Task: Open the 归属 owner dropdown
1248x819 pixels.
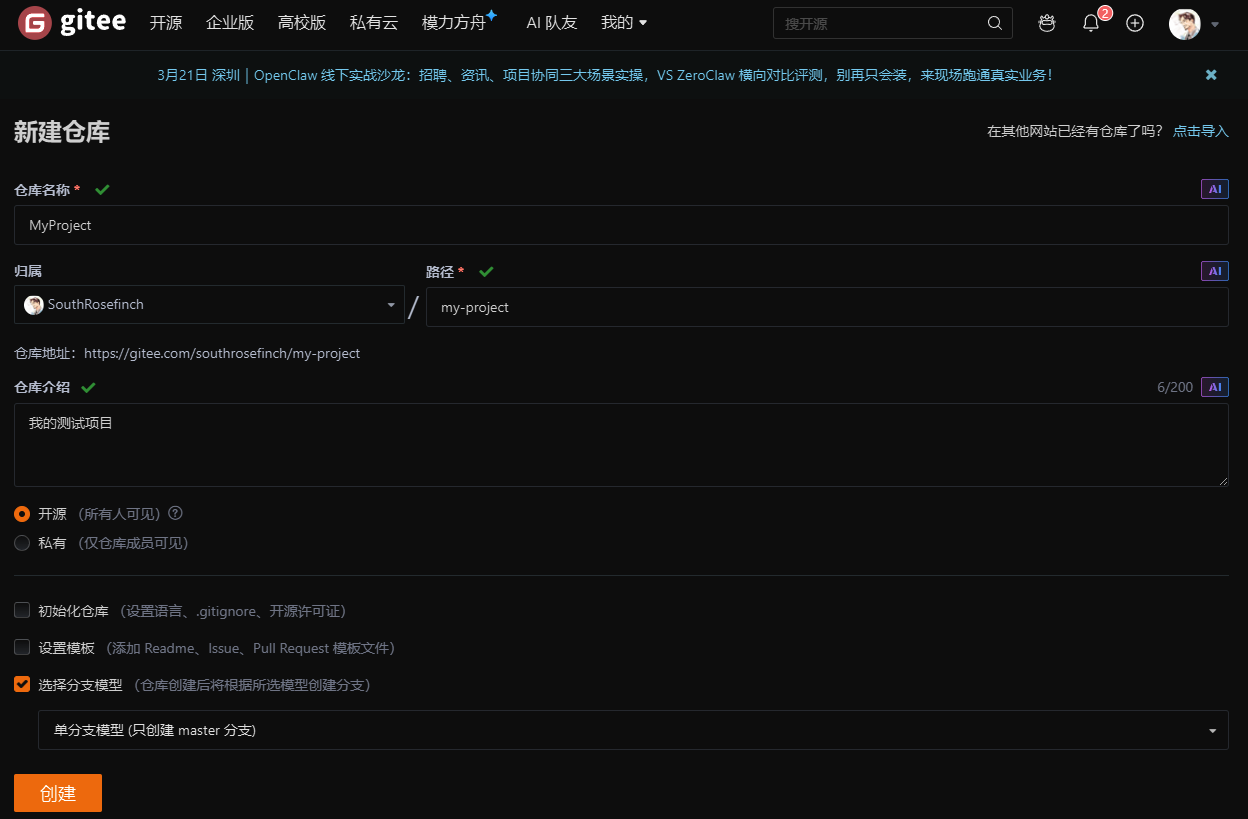Action: click(x=209, y=305)
